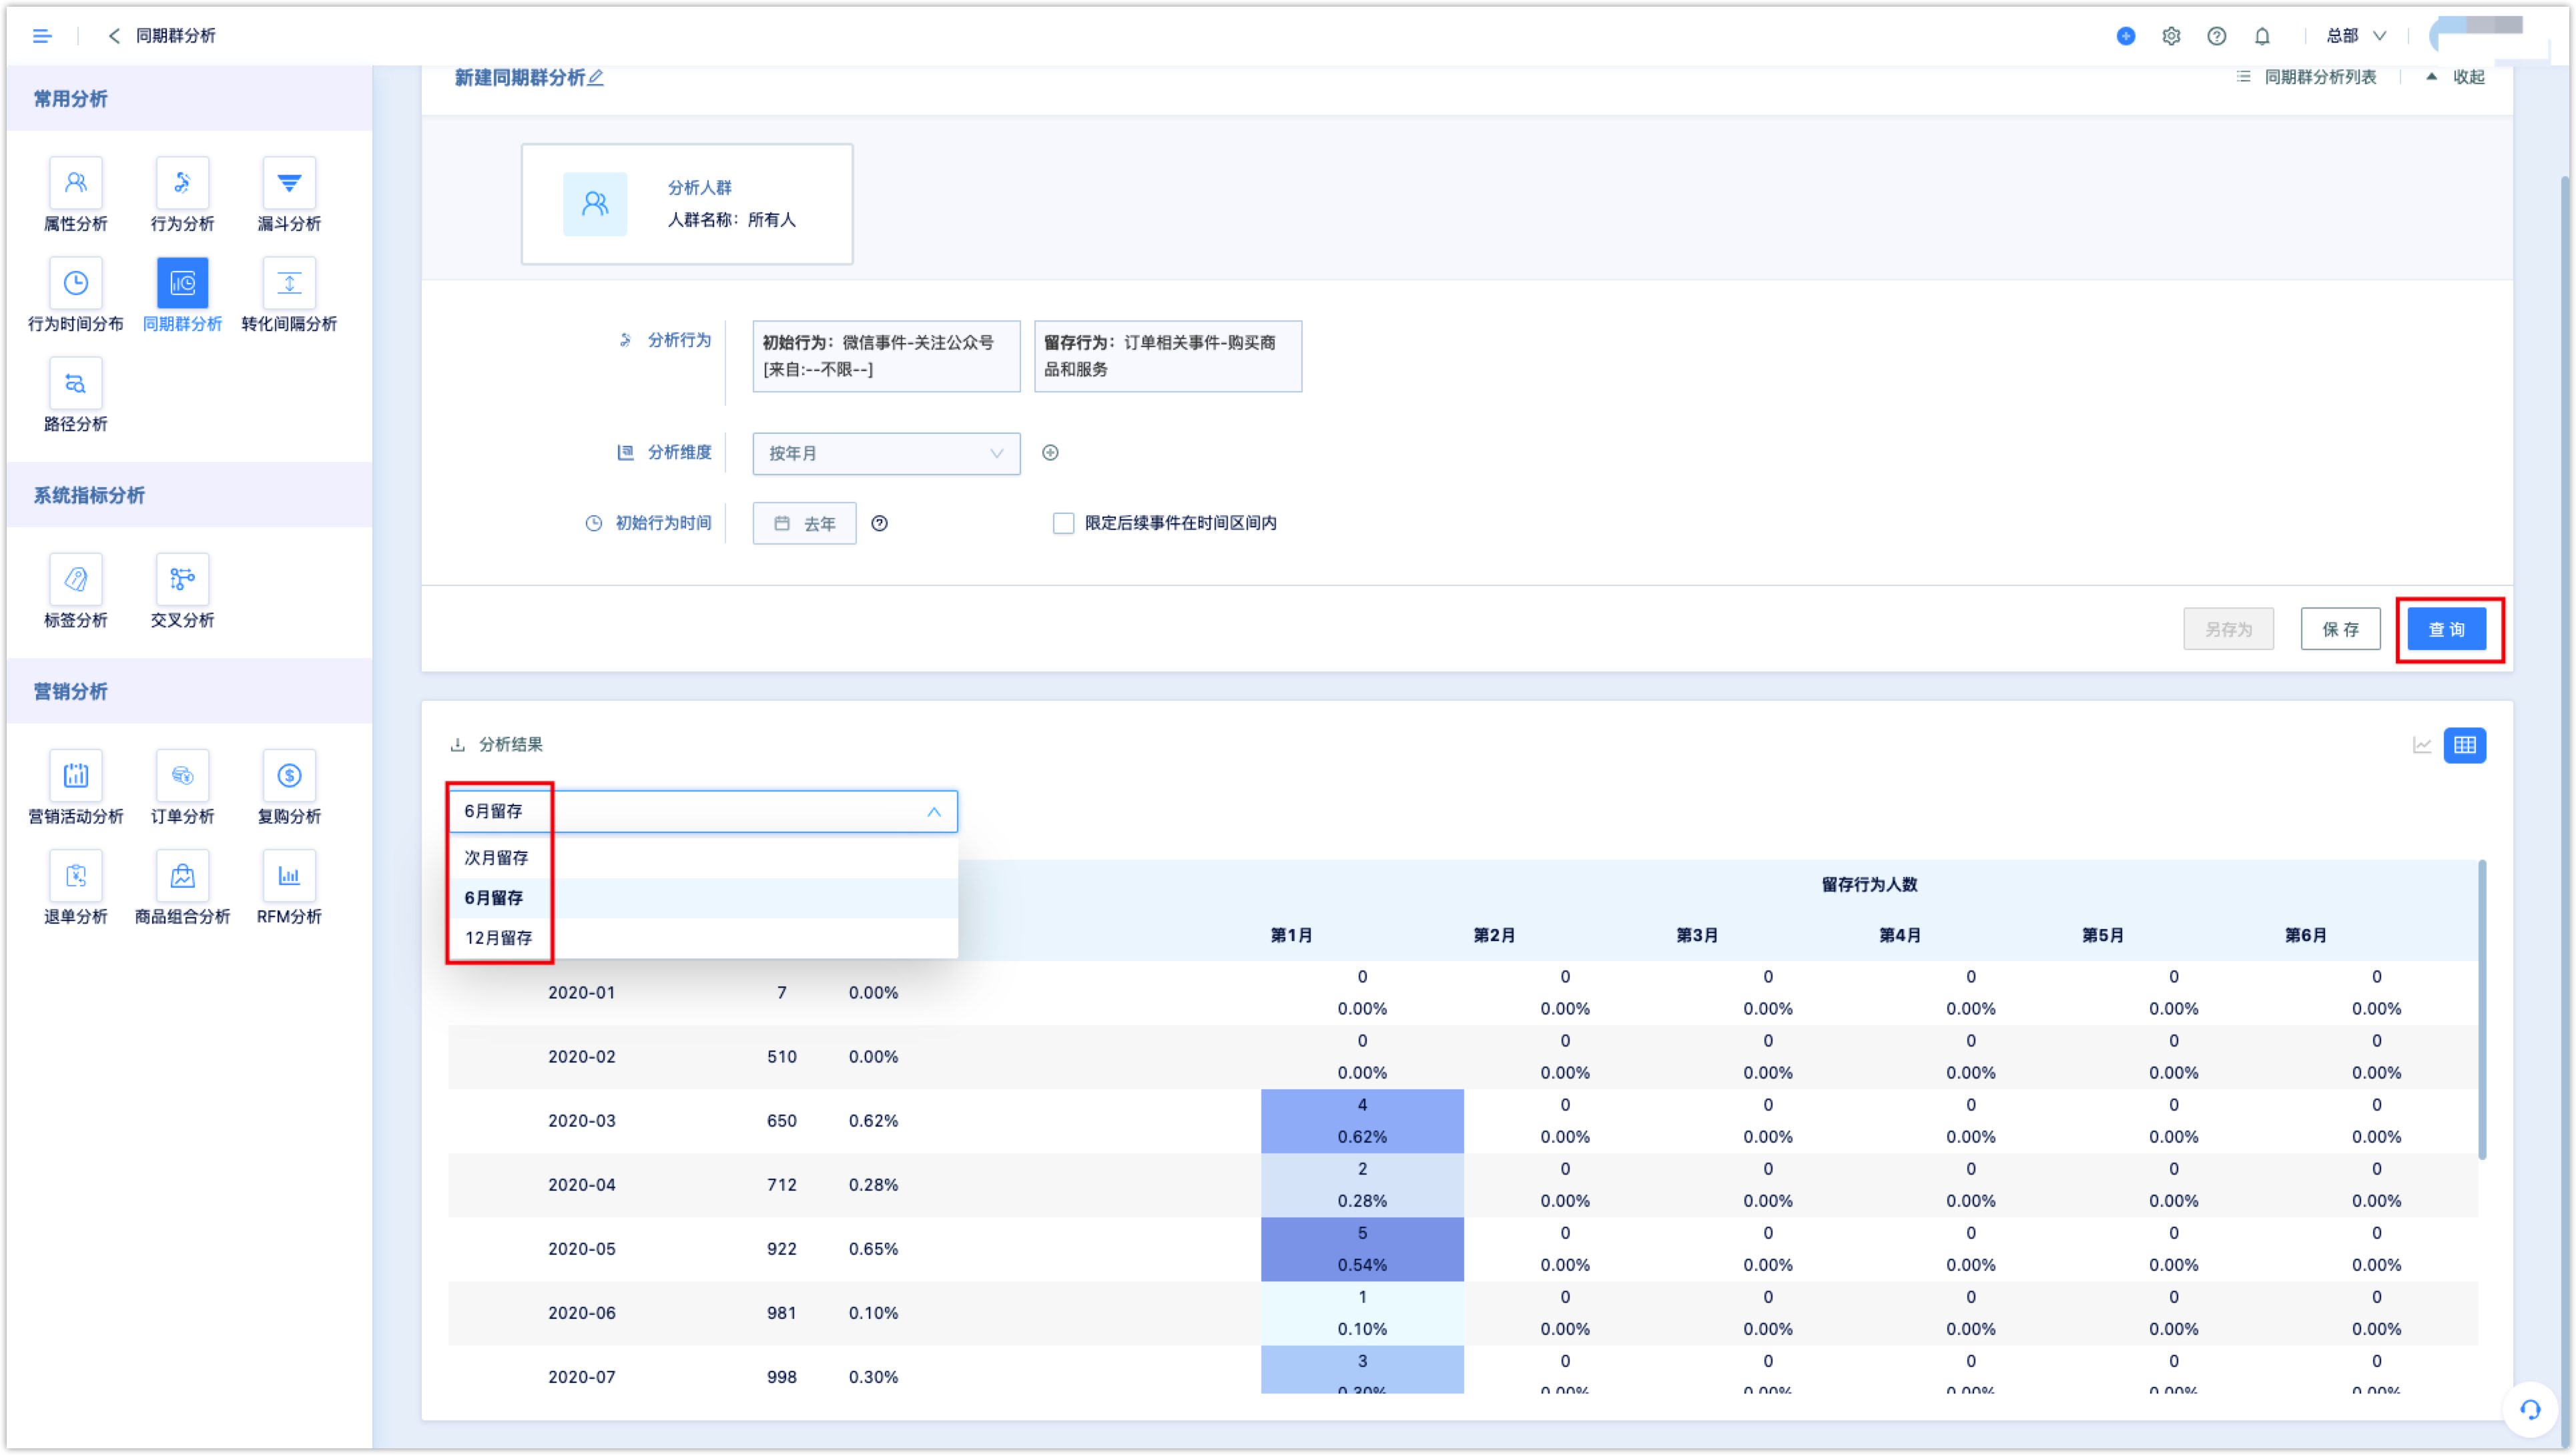Choose 次月留存 from the list

click(x=702, y=857)
